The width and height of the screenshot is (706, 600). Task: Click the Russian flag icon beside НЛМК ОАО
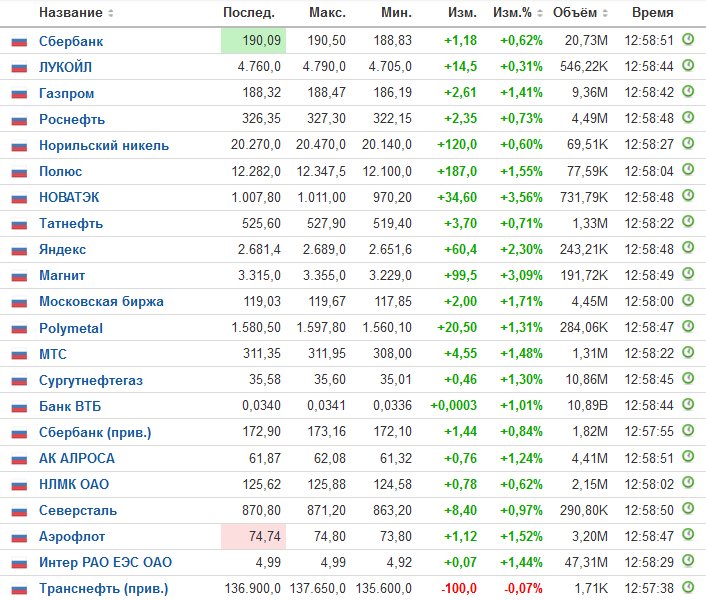(x=19, y=485)
